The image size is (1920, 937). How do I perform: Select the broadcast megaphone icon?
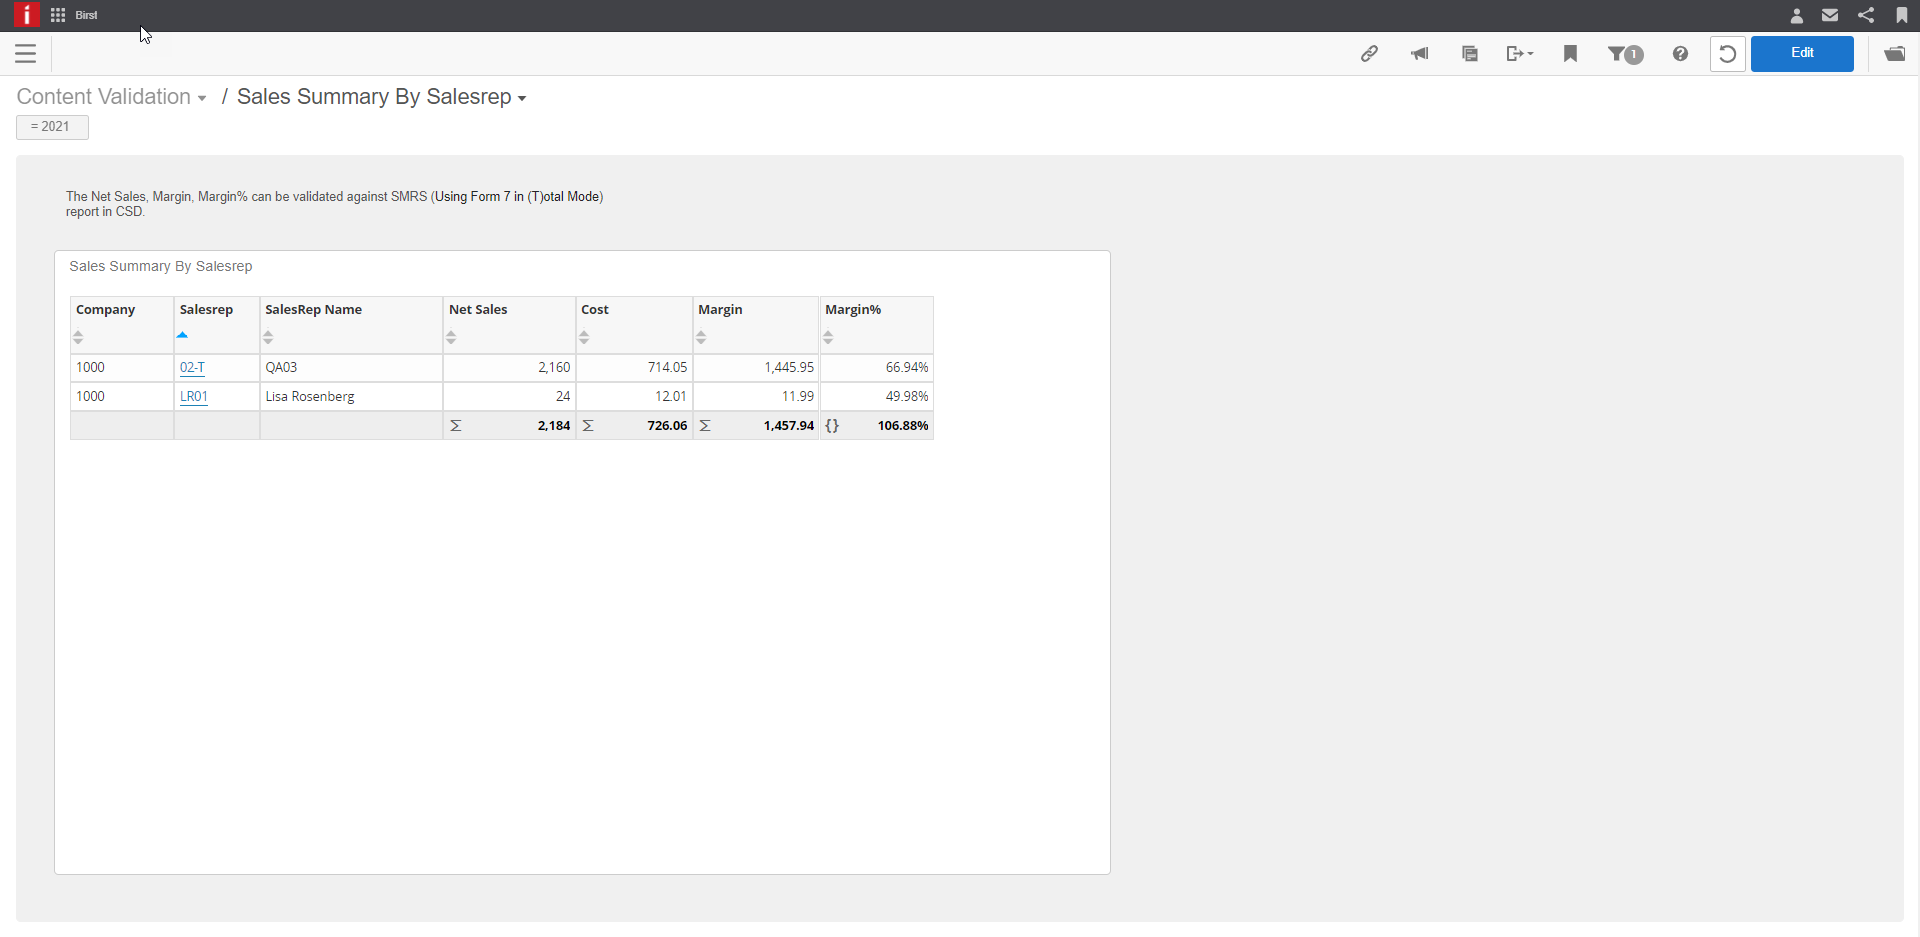[x=1420, y=54]
